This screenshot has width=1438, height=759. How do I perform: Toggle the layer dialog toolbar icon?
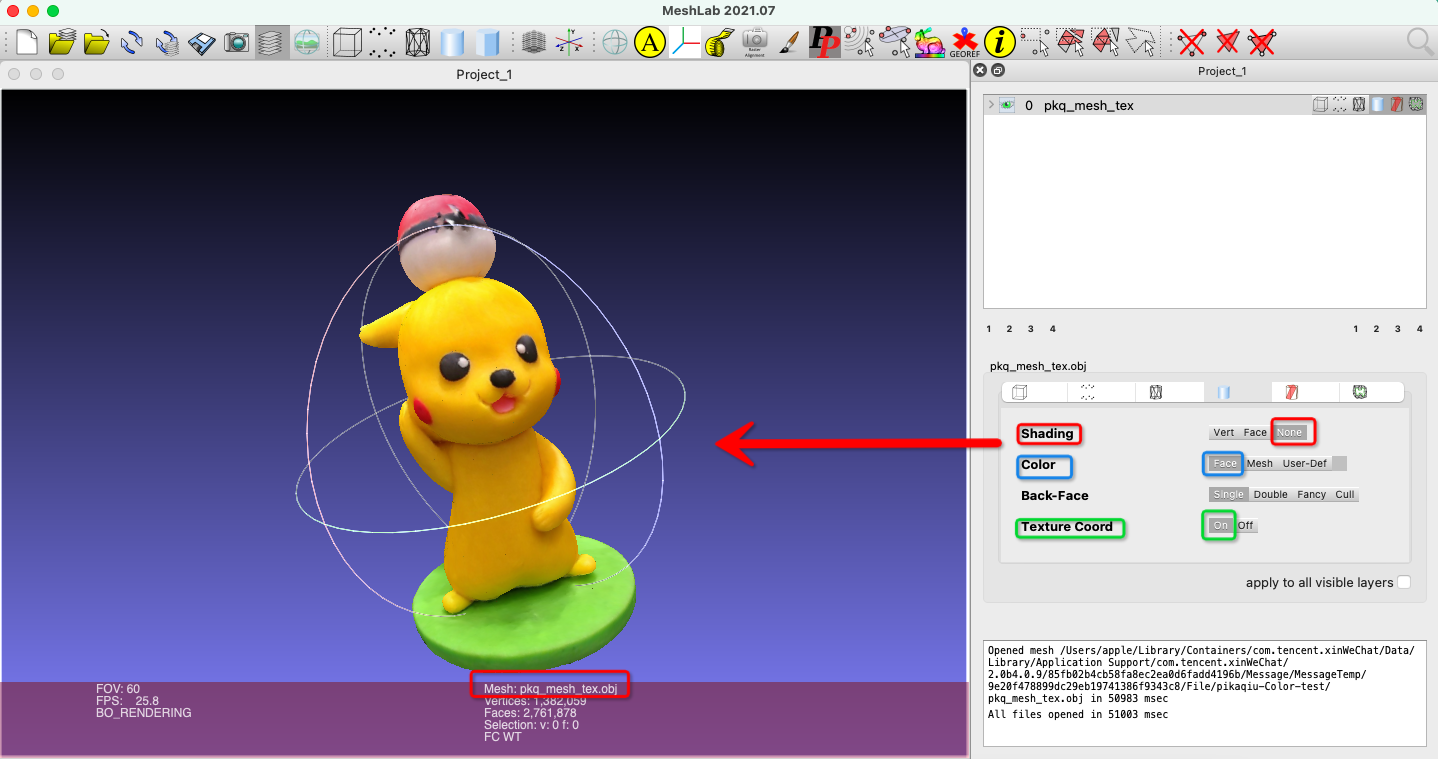pos(271,42)
